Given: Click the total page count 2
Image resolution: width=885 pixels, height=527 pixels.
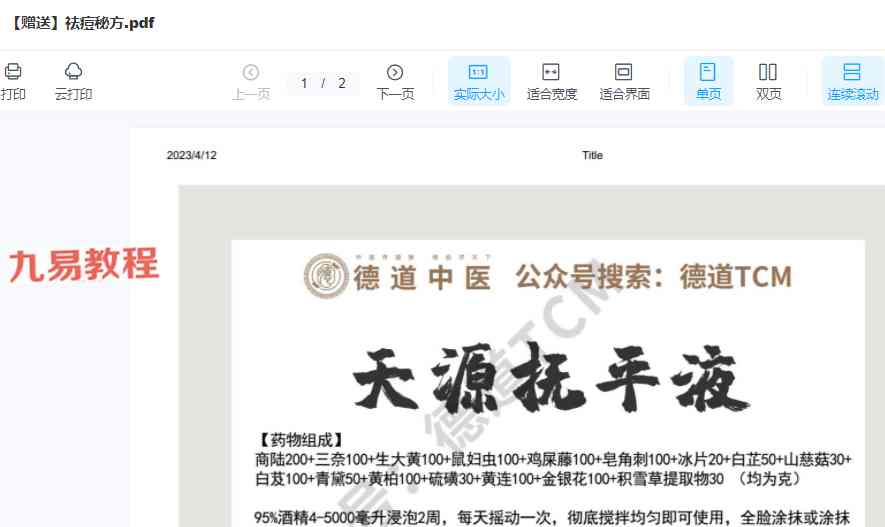Looking at the screenshot, I should coord(341,83).
